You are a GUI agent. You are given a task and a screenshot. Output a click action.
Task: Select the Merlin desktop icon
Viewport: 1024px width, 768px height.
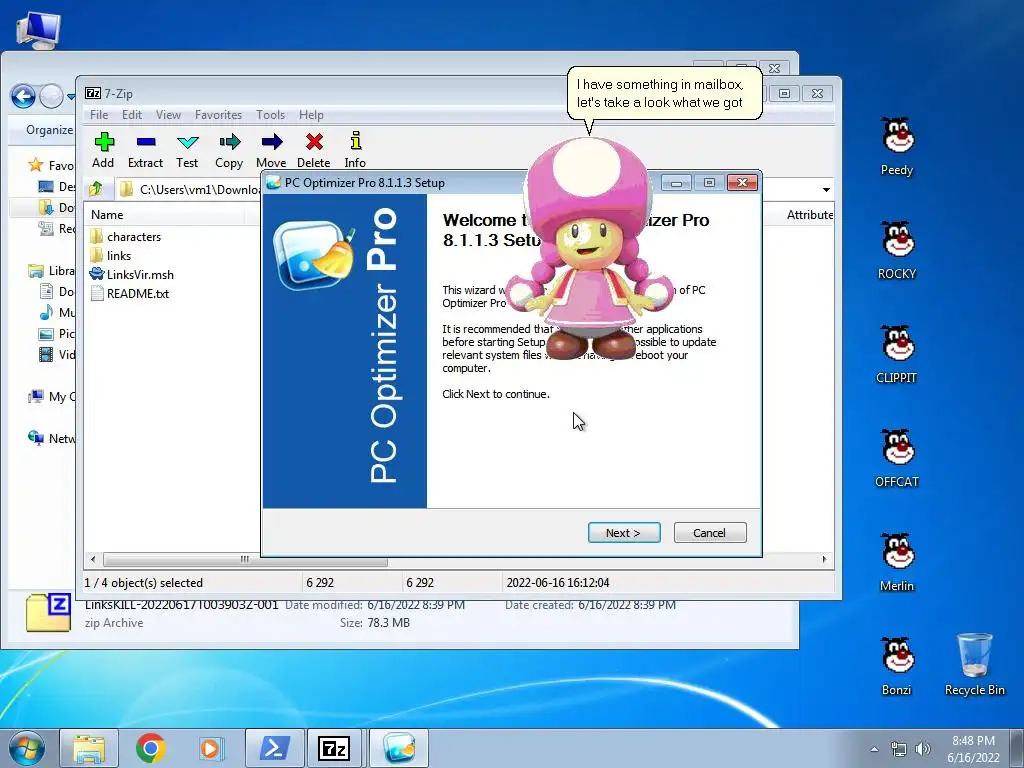coord(897,562)
